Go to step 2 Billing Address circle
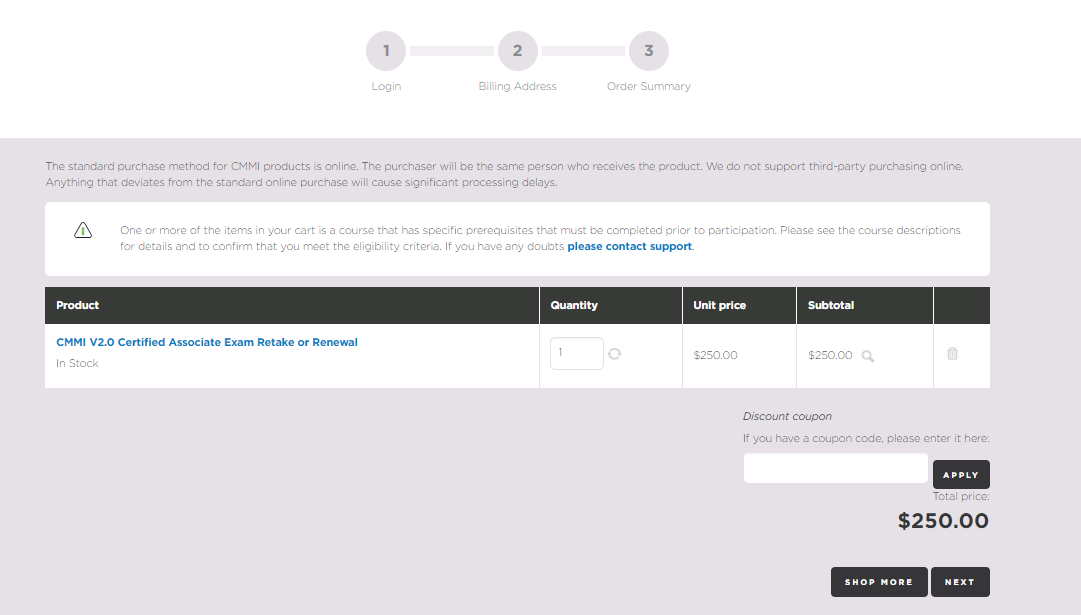Screen dimensions: 1081x615 coord(518,51)
